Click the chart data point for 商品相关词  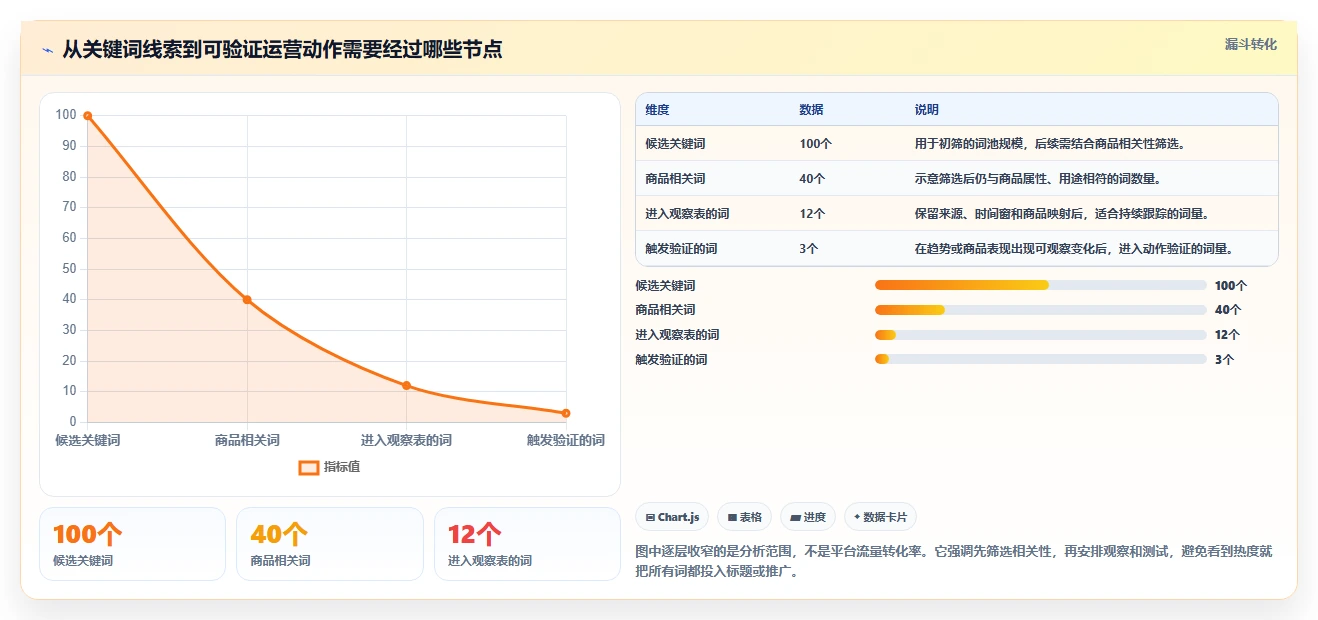247,300
